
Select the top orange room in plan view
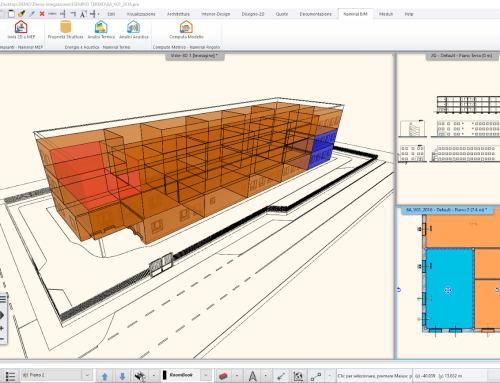click(x=463, y=231)
